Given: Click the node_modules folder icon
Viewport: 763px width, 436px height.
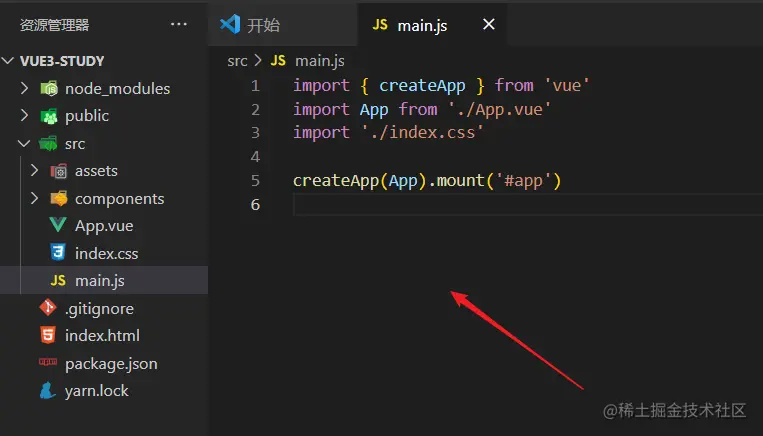Looking at the screenshot, I should (x=49, y=89).
